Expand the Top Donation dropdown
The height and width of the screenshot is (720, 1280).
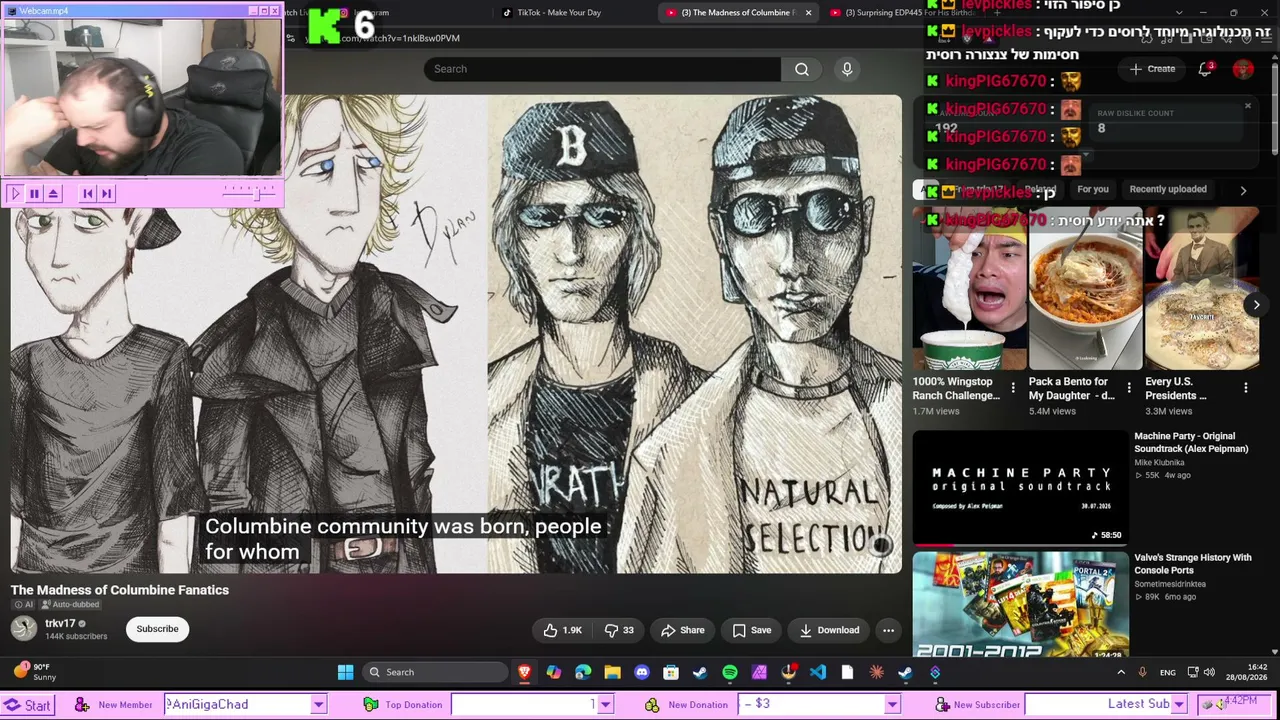point(605,705)
